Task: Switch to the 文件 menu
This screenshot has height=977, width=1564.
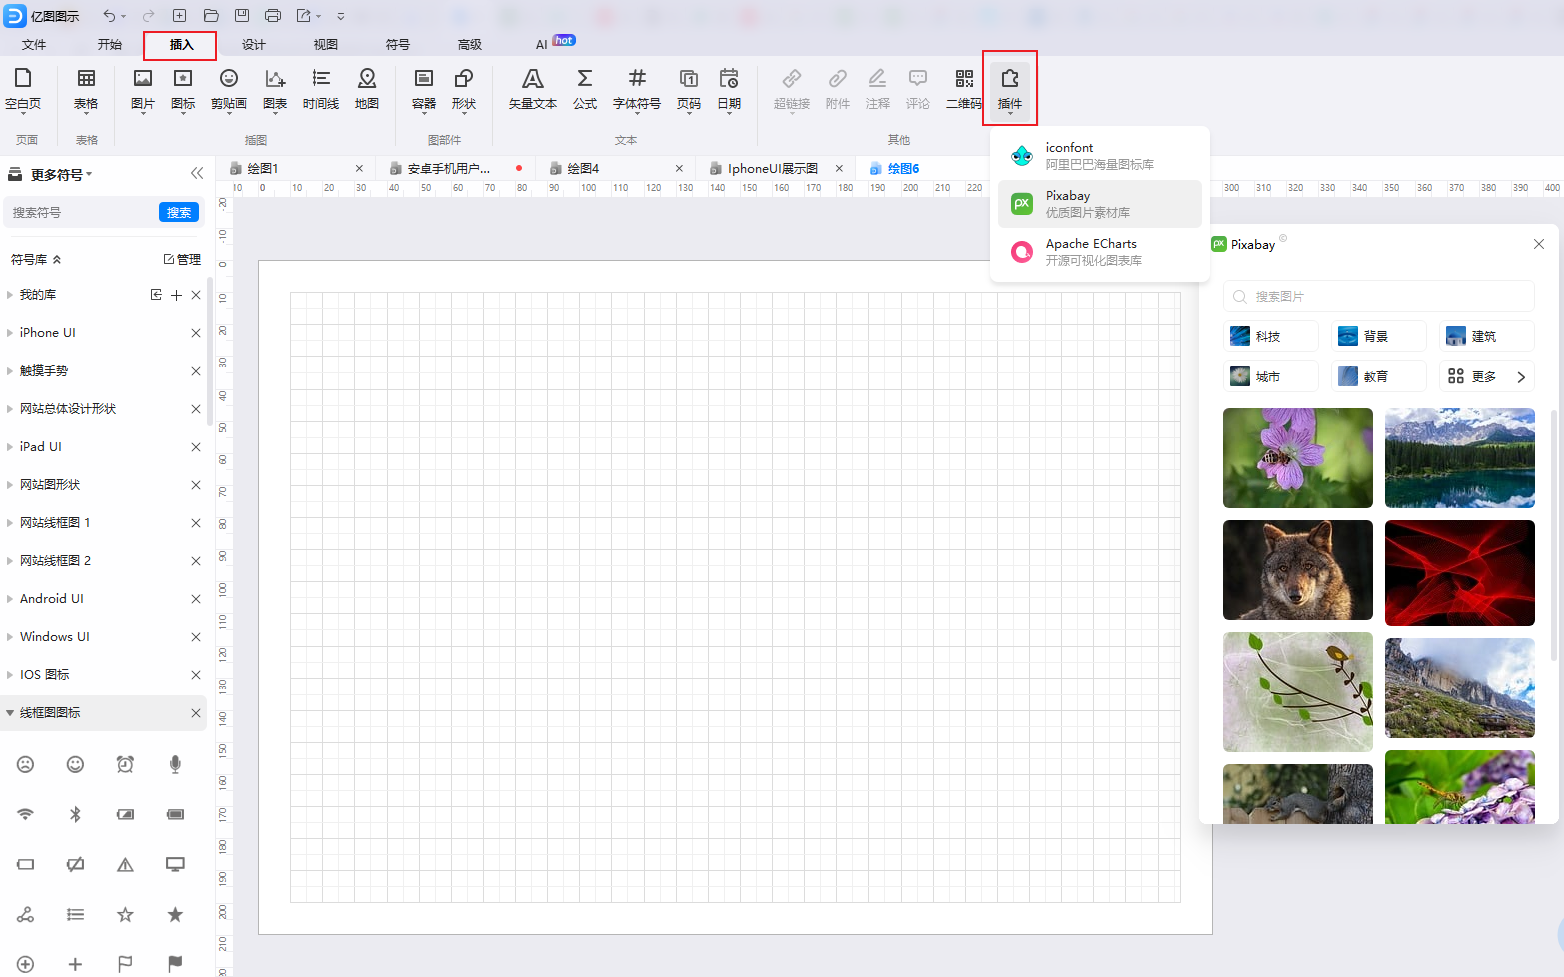Action: pos(34,44)
